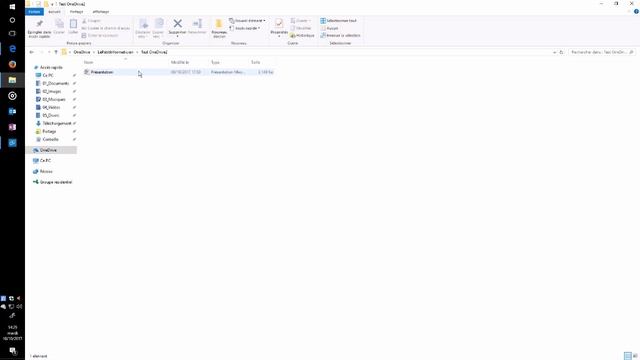
Task: Sort by the Nom column header
Action: pyautogui.click(x=89, y=62)
